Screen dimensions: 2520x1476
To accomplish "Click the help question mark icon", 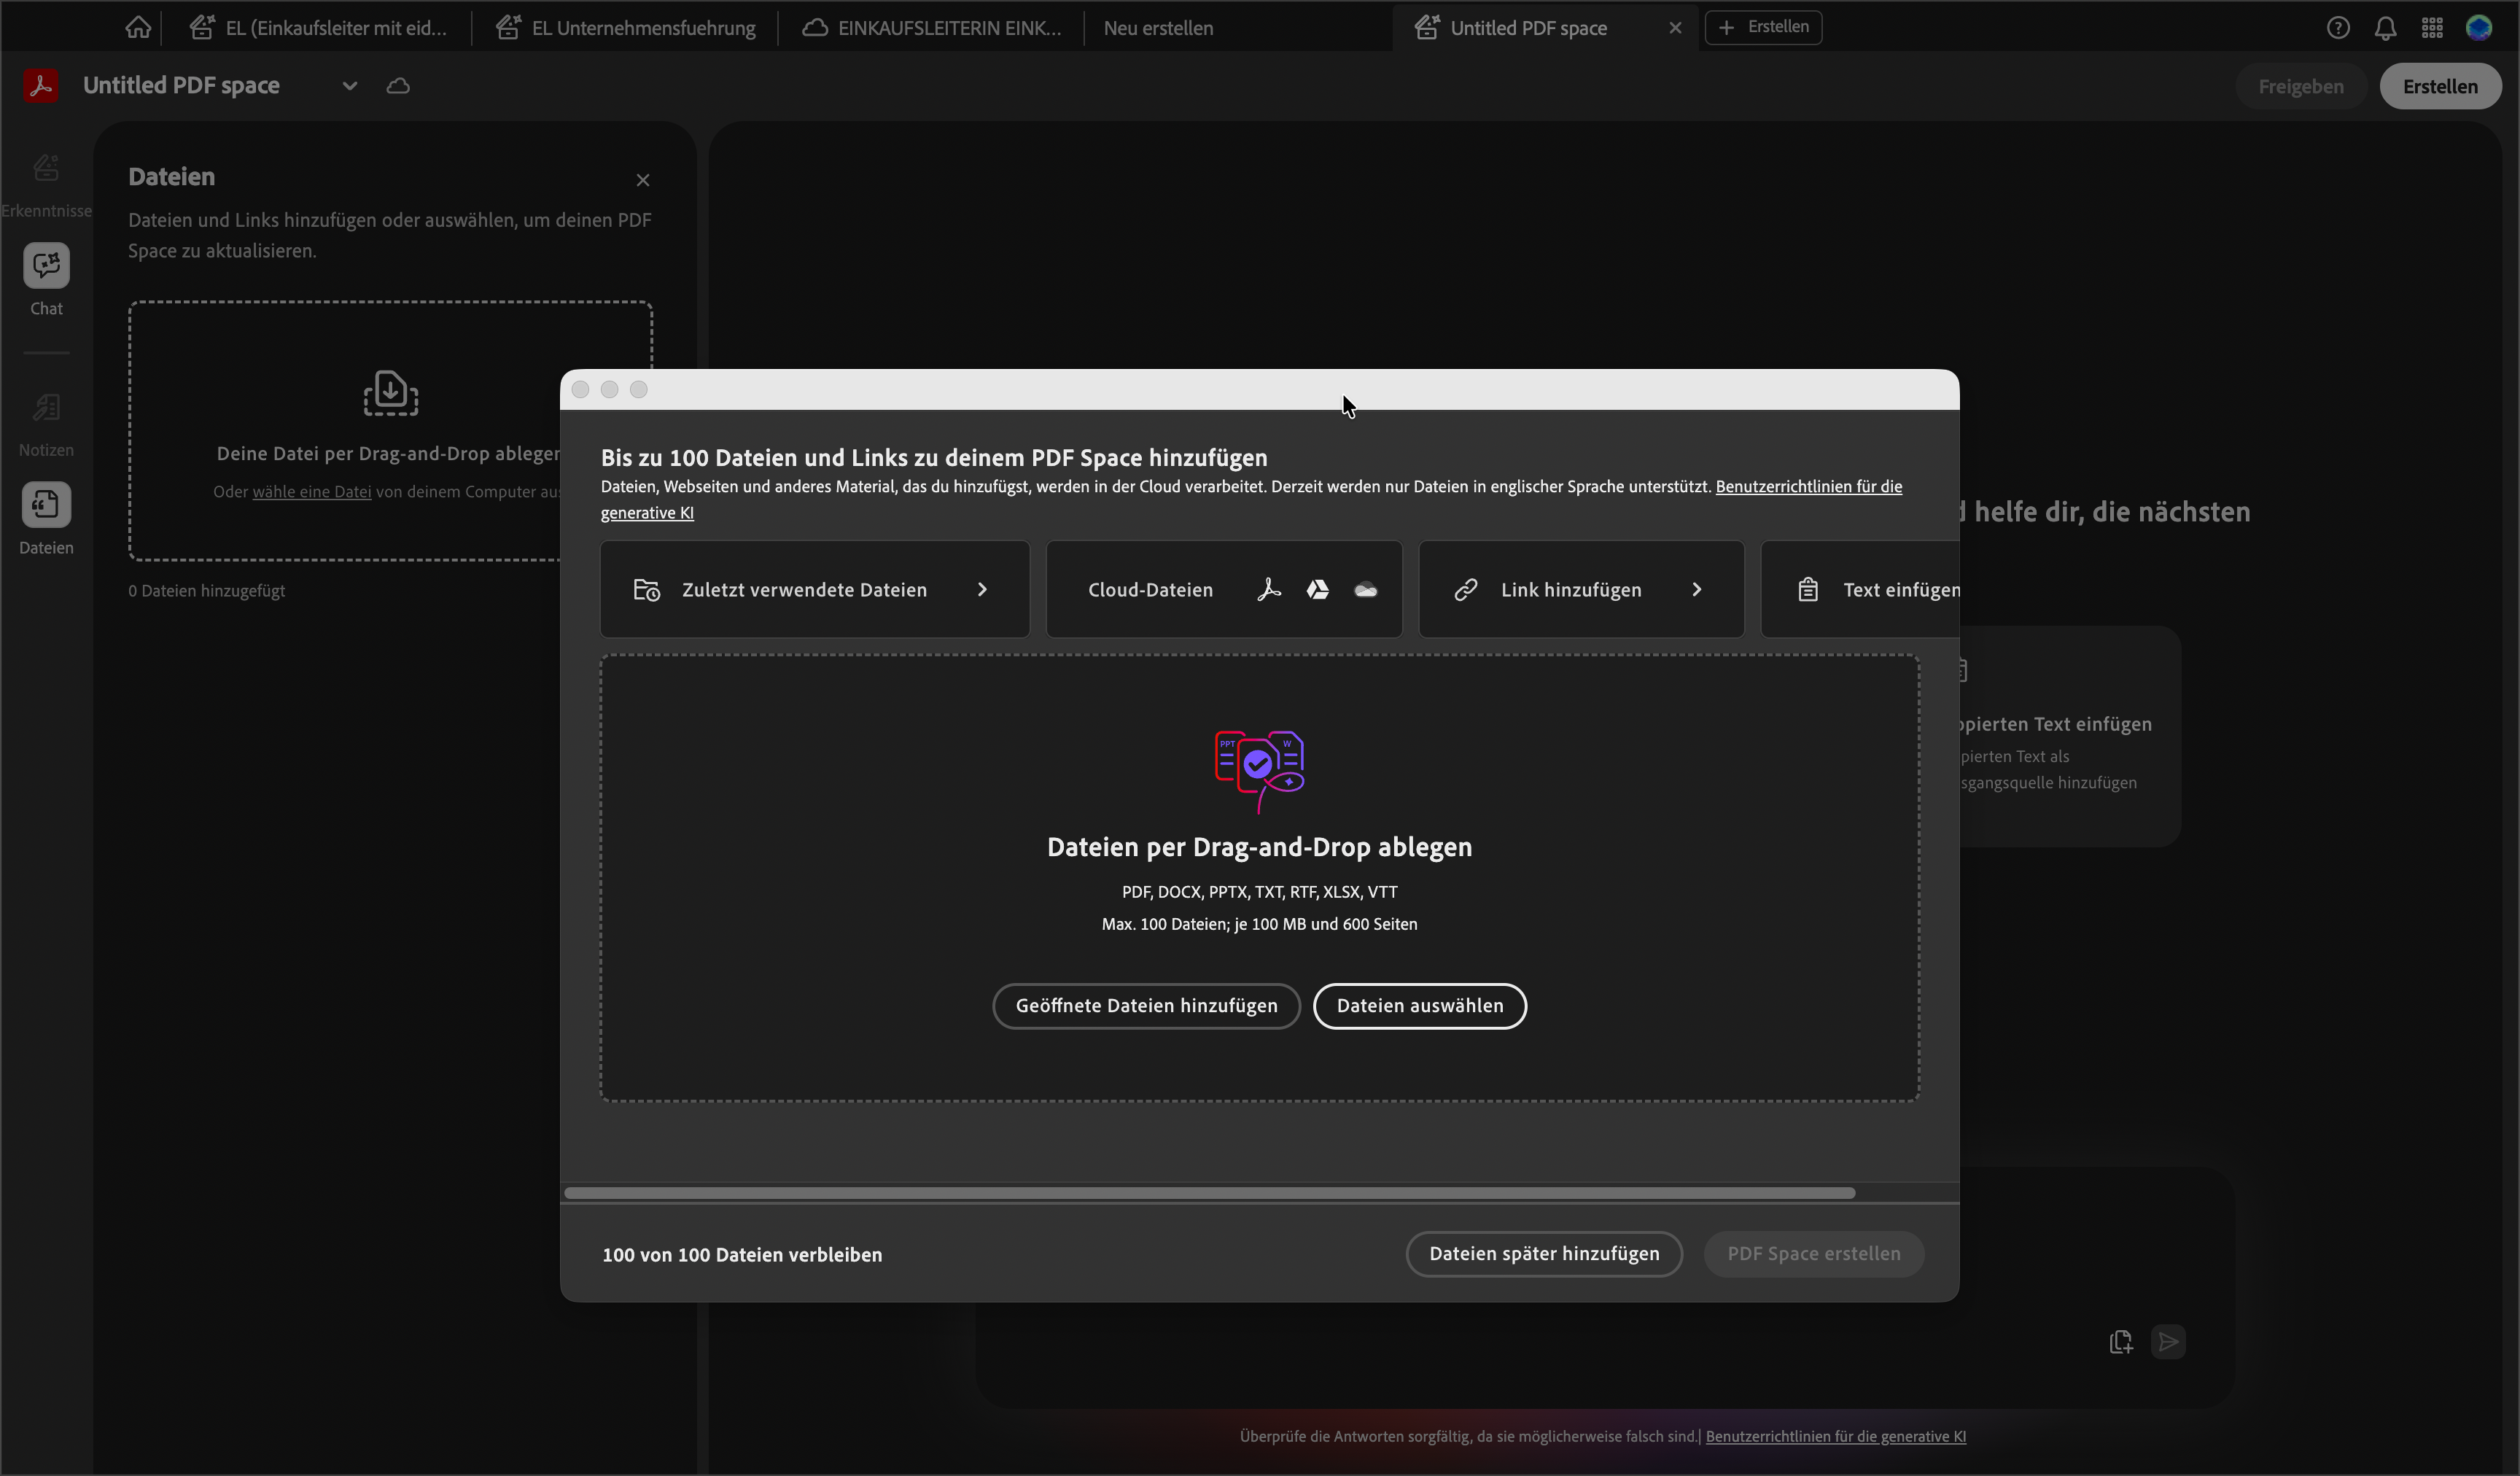I will point(2338,28).
